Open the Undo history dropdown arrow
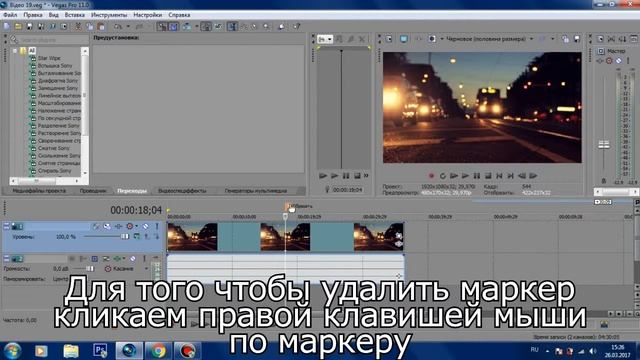Image resolution: width=640 pixels, height=360 pixels. click(x=128, y=27)
